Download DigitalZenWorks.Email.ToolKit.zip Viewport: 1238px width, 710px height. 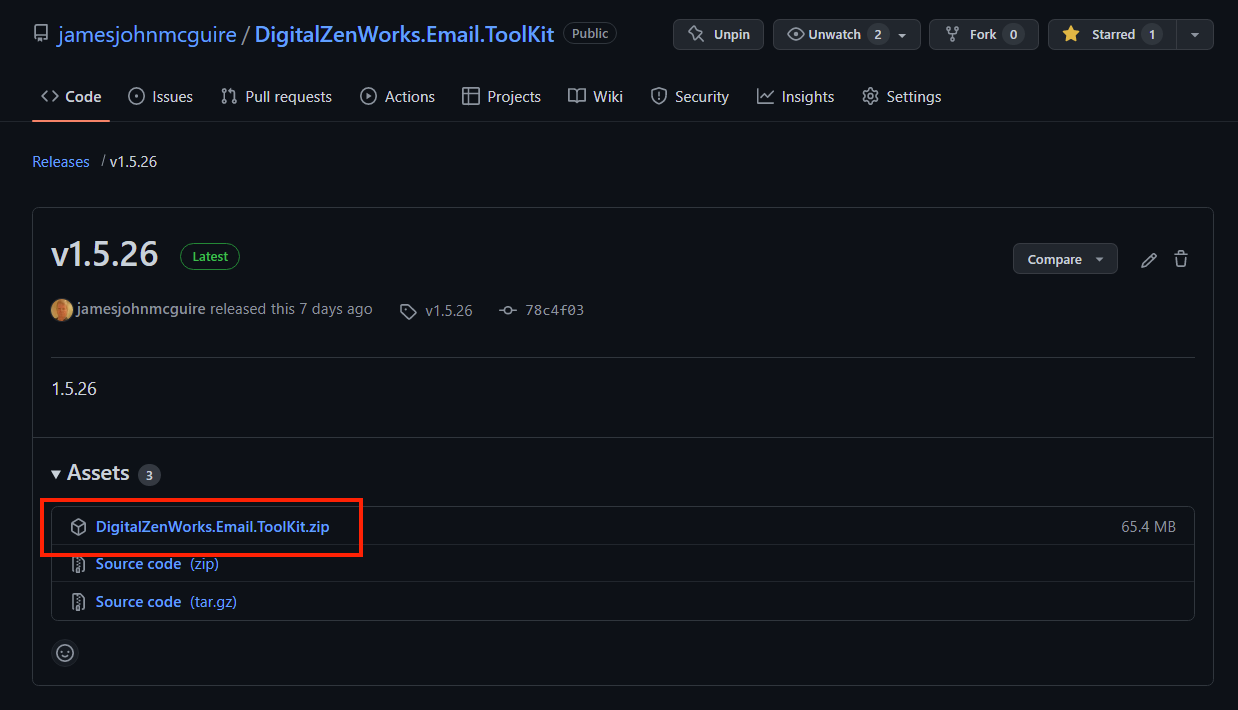coord(212,526)
